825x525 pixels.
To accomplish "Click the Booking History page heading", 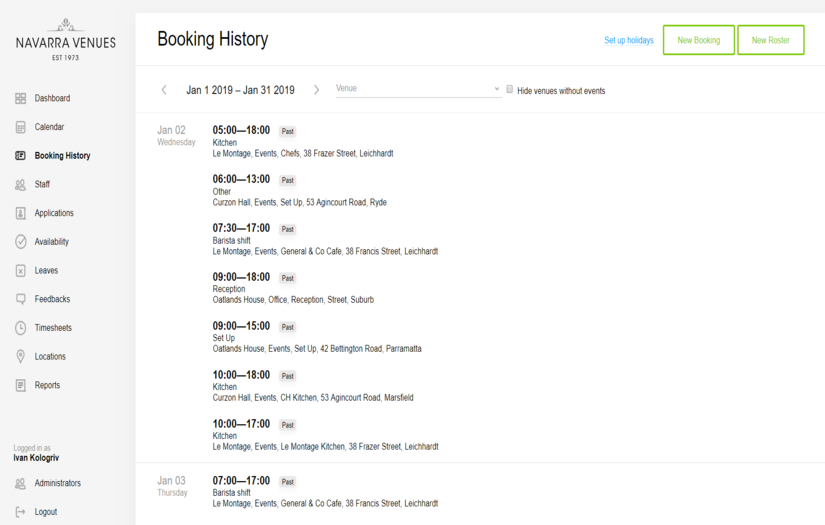I will tap(213, 39).
